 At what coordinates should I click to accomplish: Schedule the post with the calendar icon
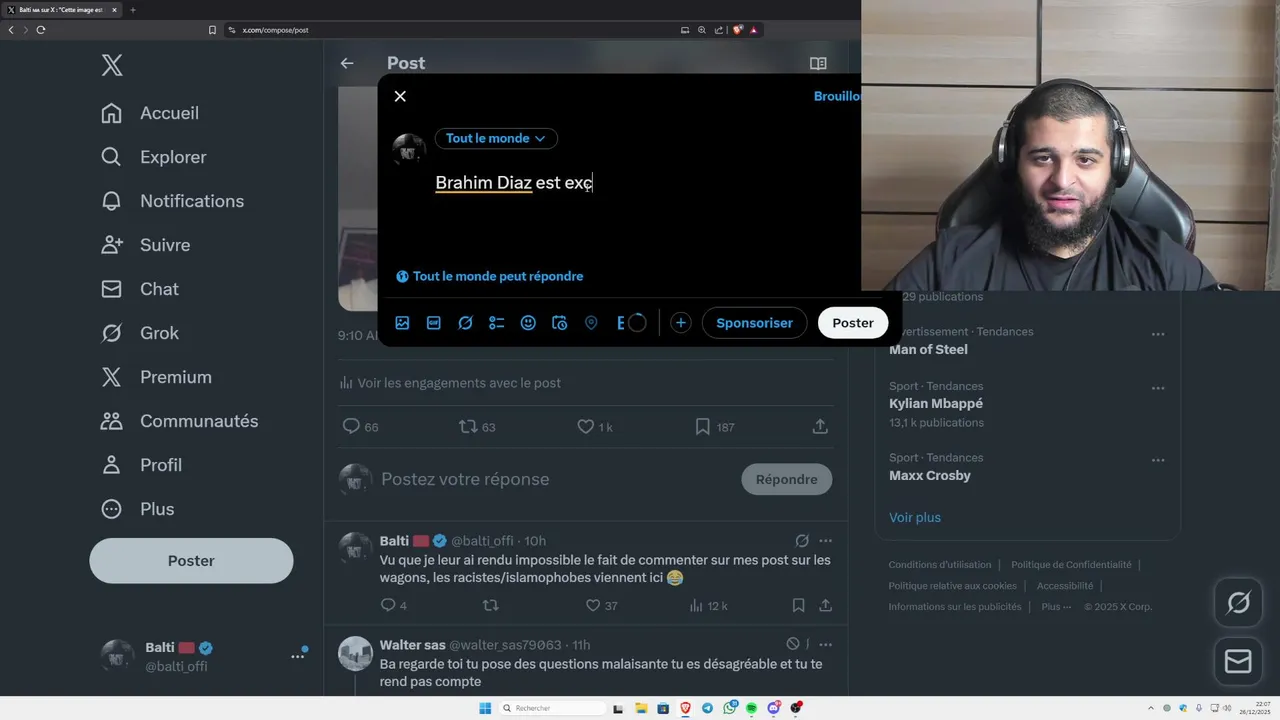[560, 323]
